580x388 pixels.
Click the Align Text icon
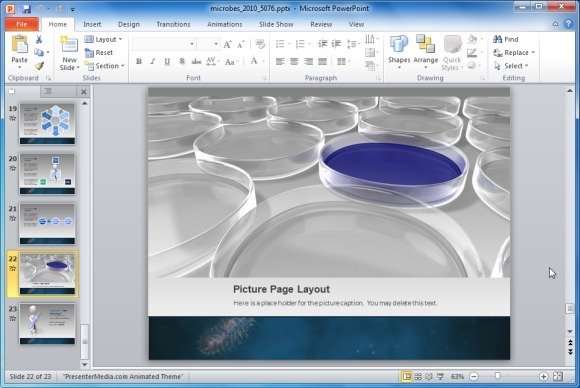(370, 52)
